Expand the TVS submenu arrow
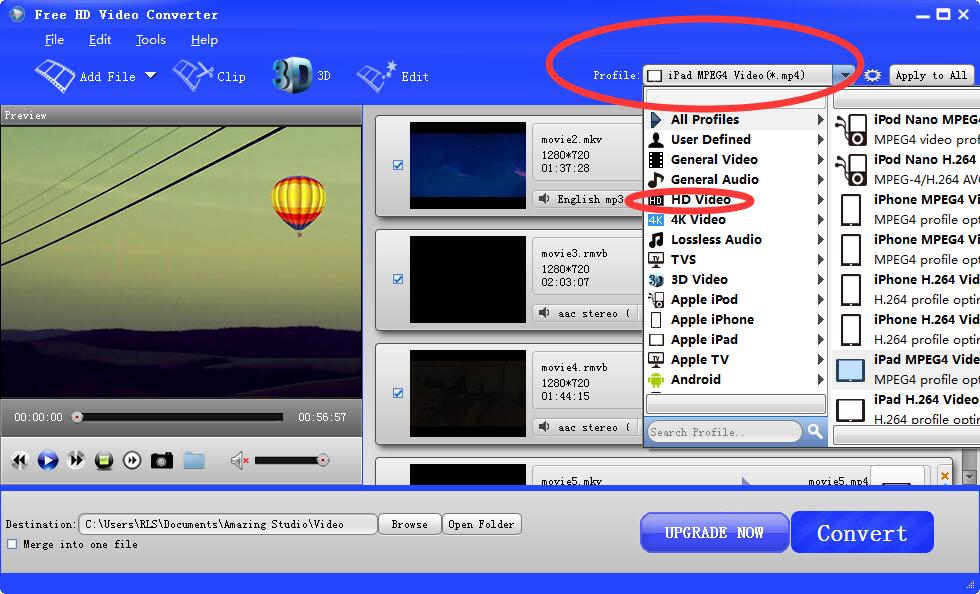 [x=820, y=259]
